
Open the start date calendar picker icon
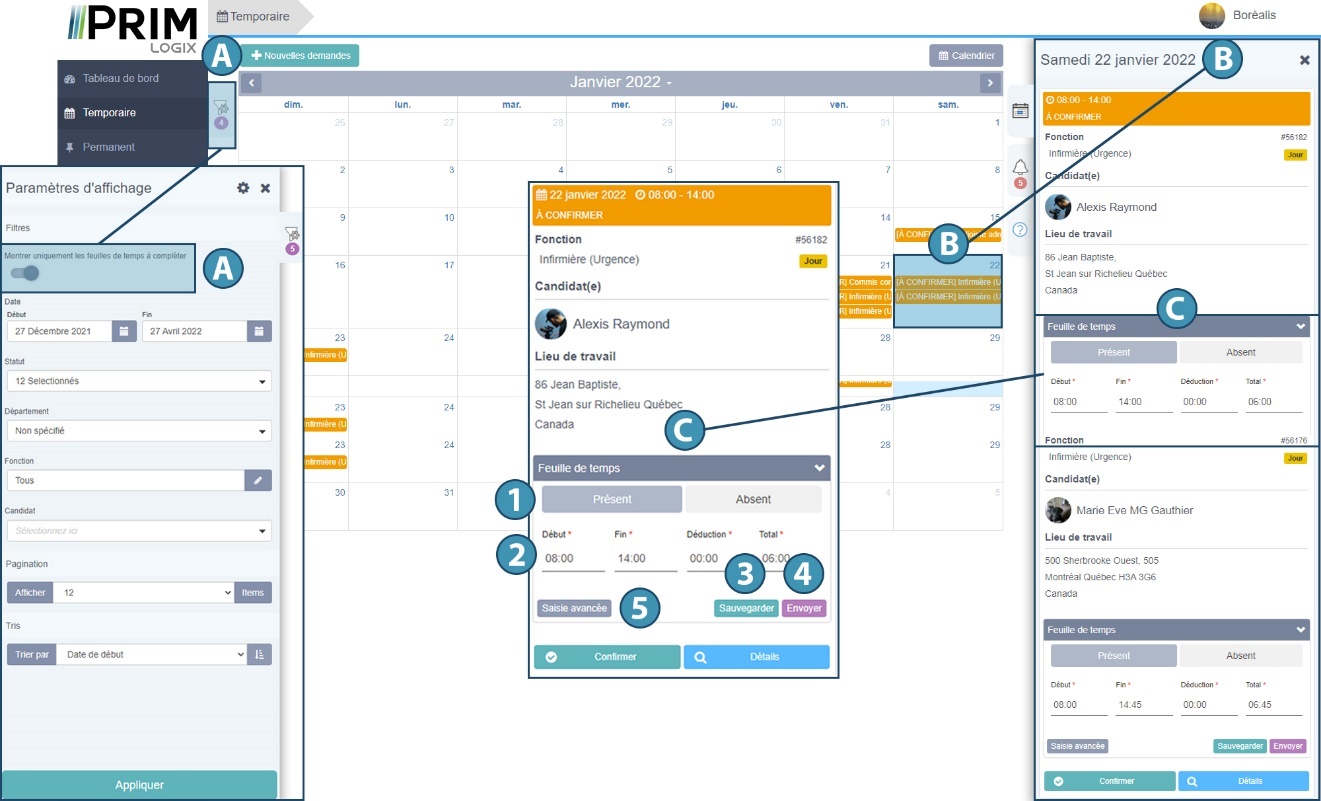(124, 331)
